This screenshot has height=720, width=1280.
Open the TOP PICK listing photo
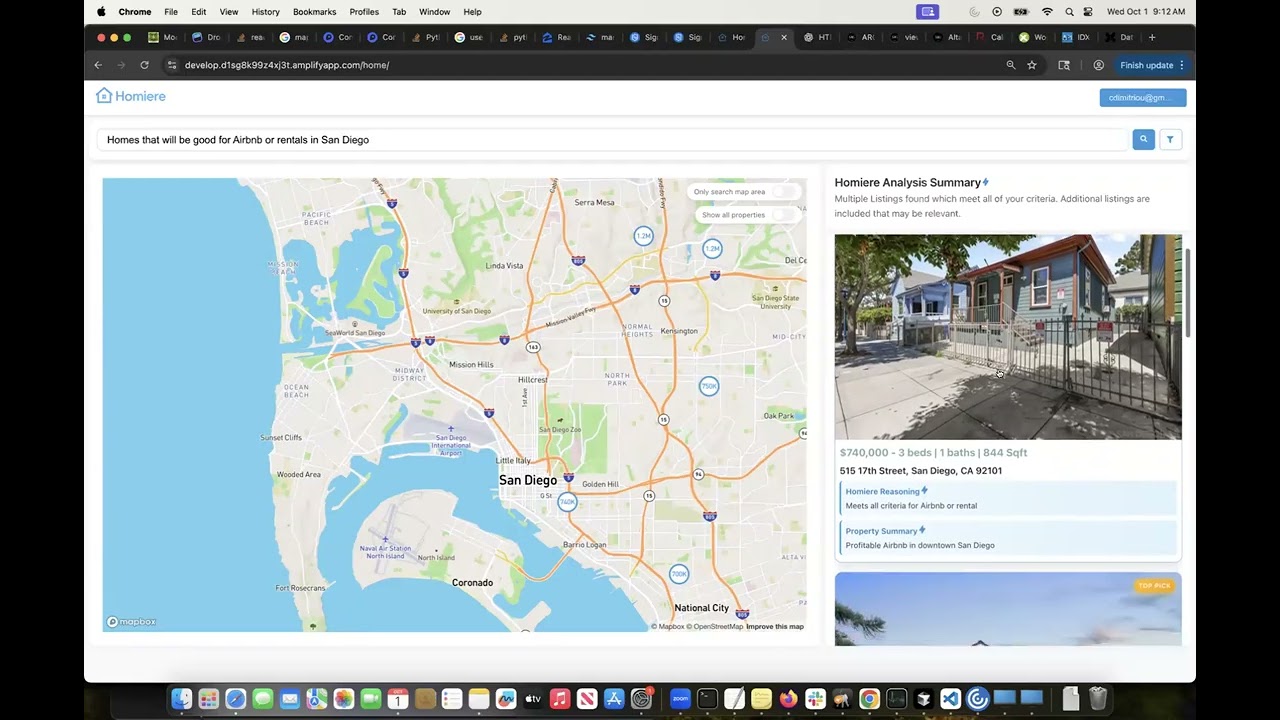pos(1008,609)
